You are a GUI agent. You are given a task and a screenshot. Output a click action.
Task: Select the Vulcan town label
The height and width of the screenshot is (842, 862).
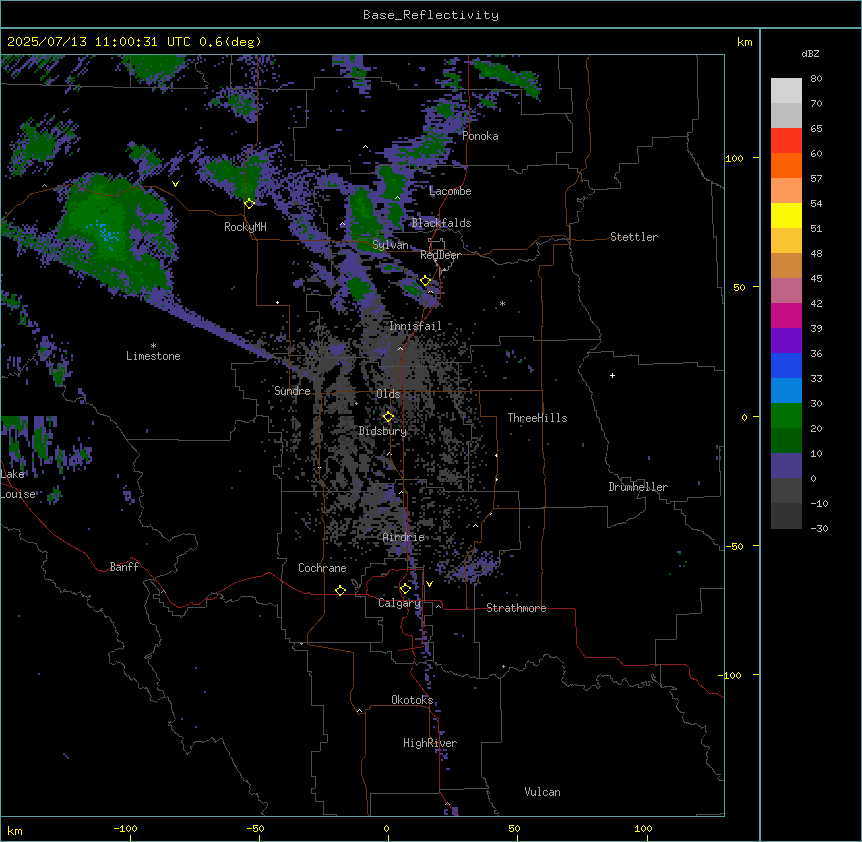click(x=542, y=792)
